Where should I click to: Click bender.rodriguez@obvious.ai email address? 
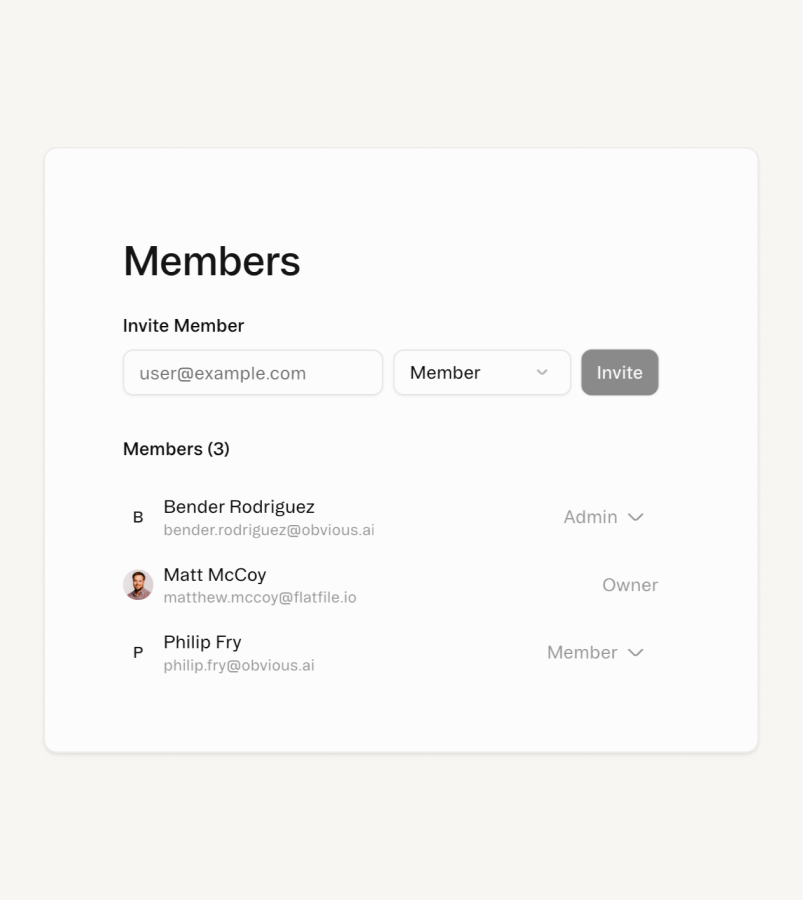[x=269, y=530]
